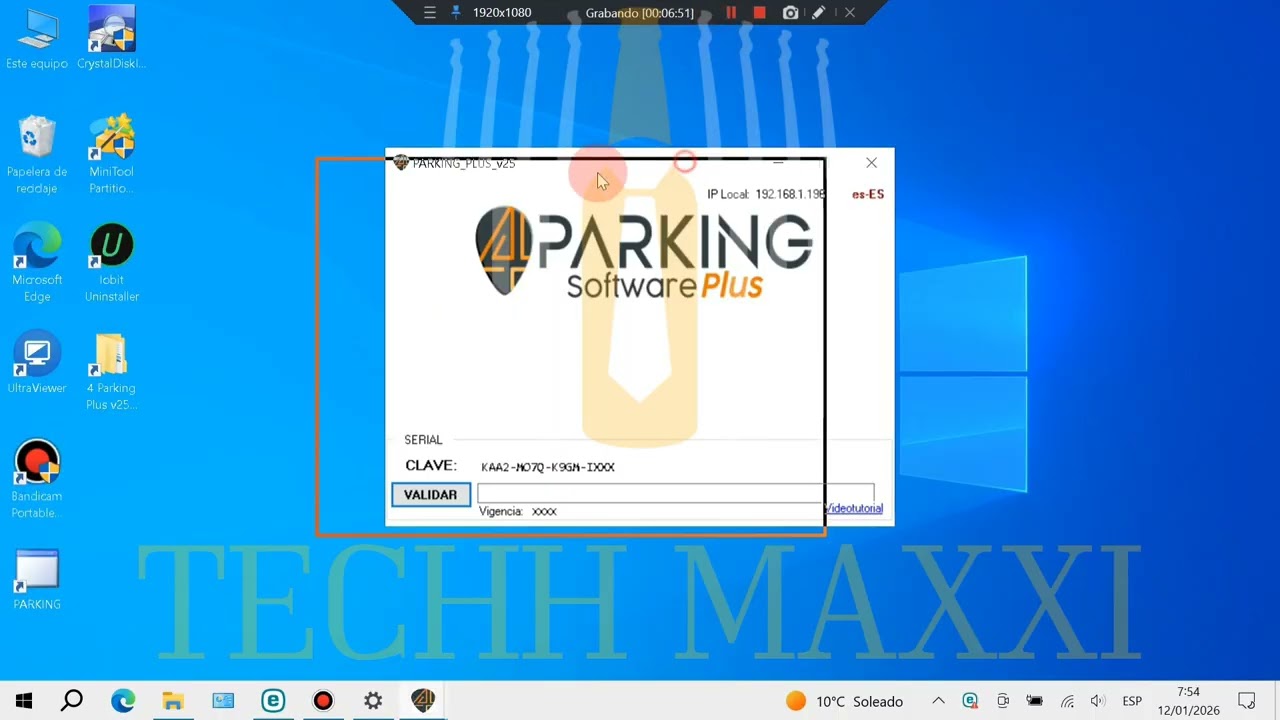Focus the serial key input field
The image size is (1280, 720).
point(676,494)
